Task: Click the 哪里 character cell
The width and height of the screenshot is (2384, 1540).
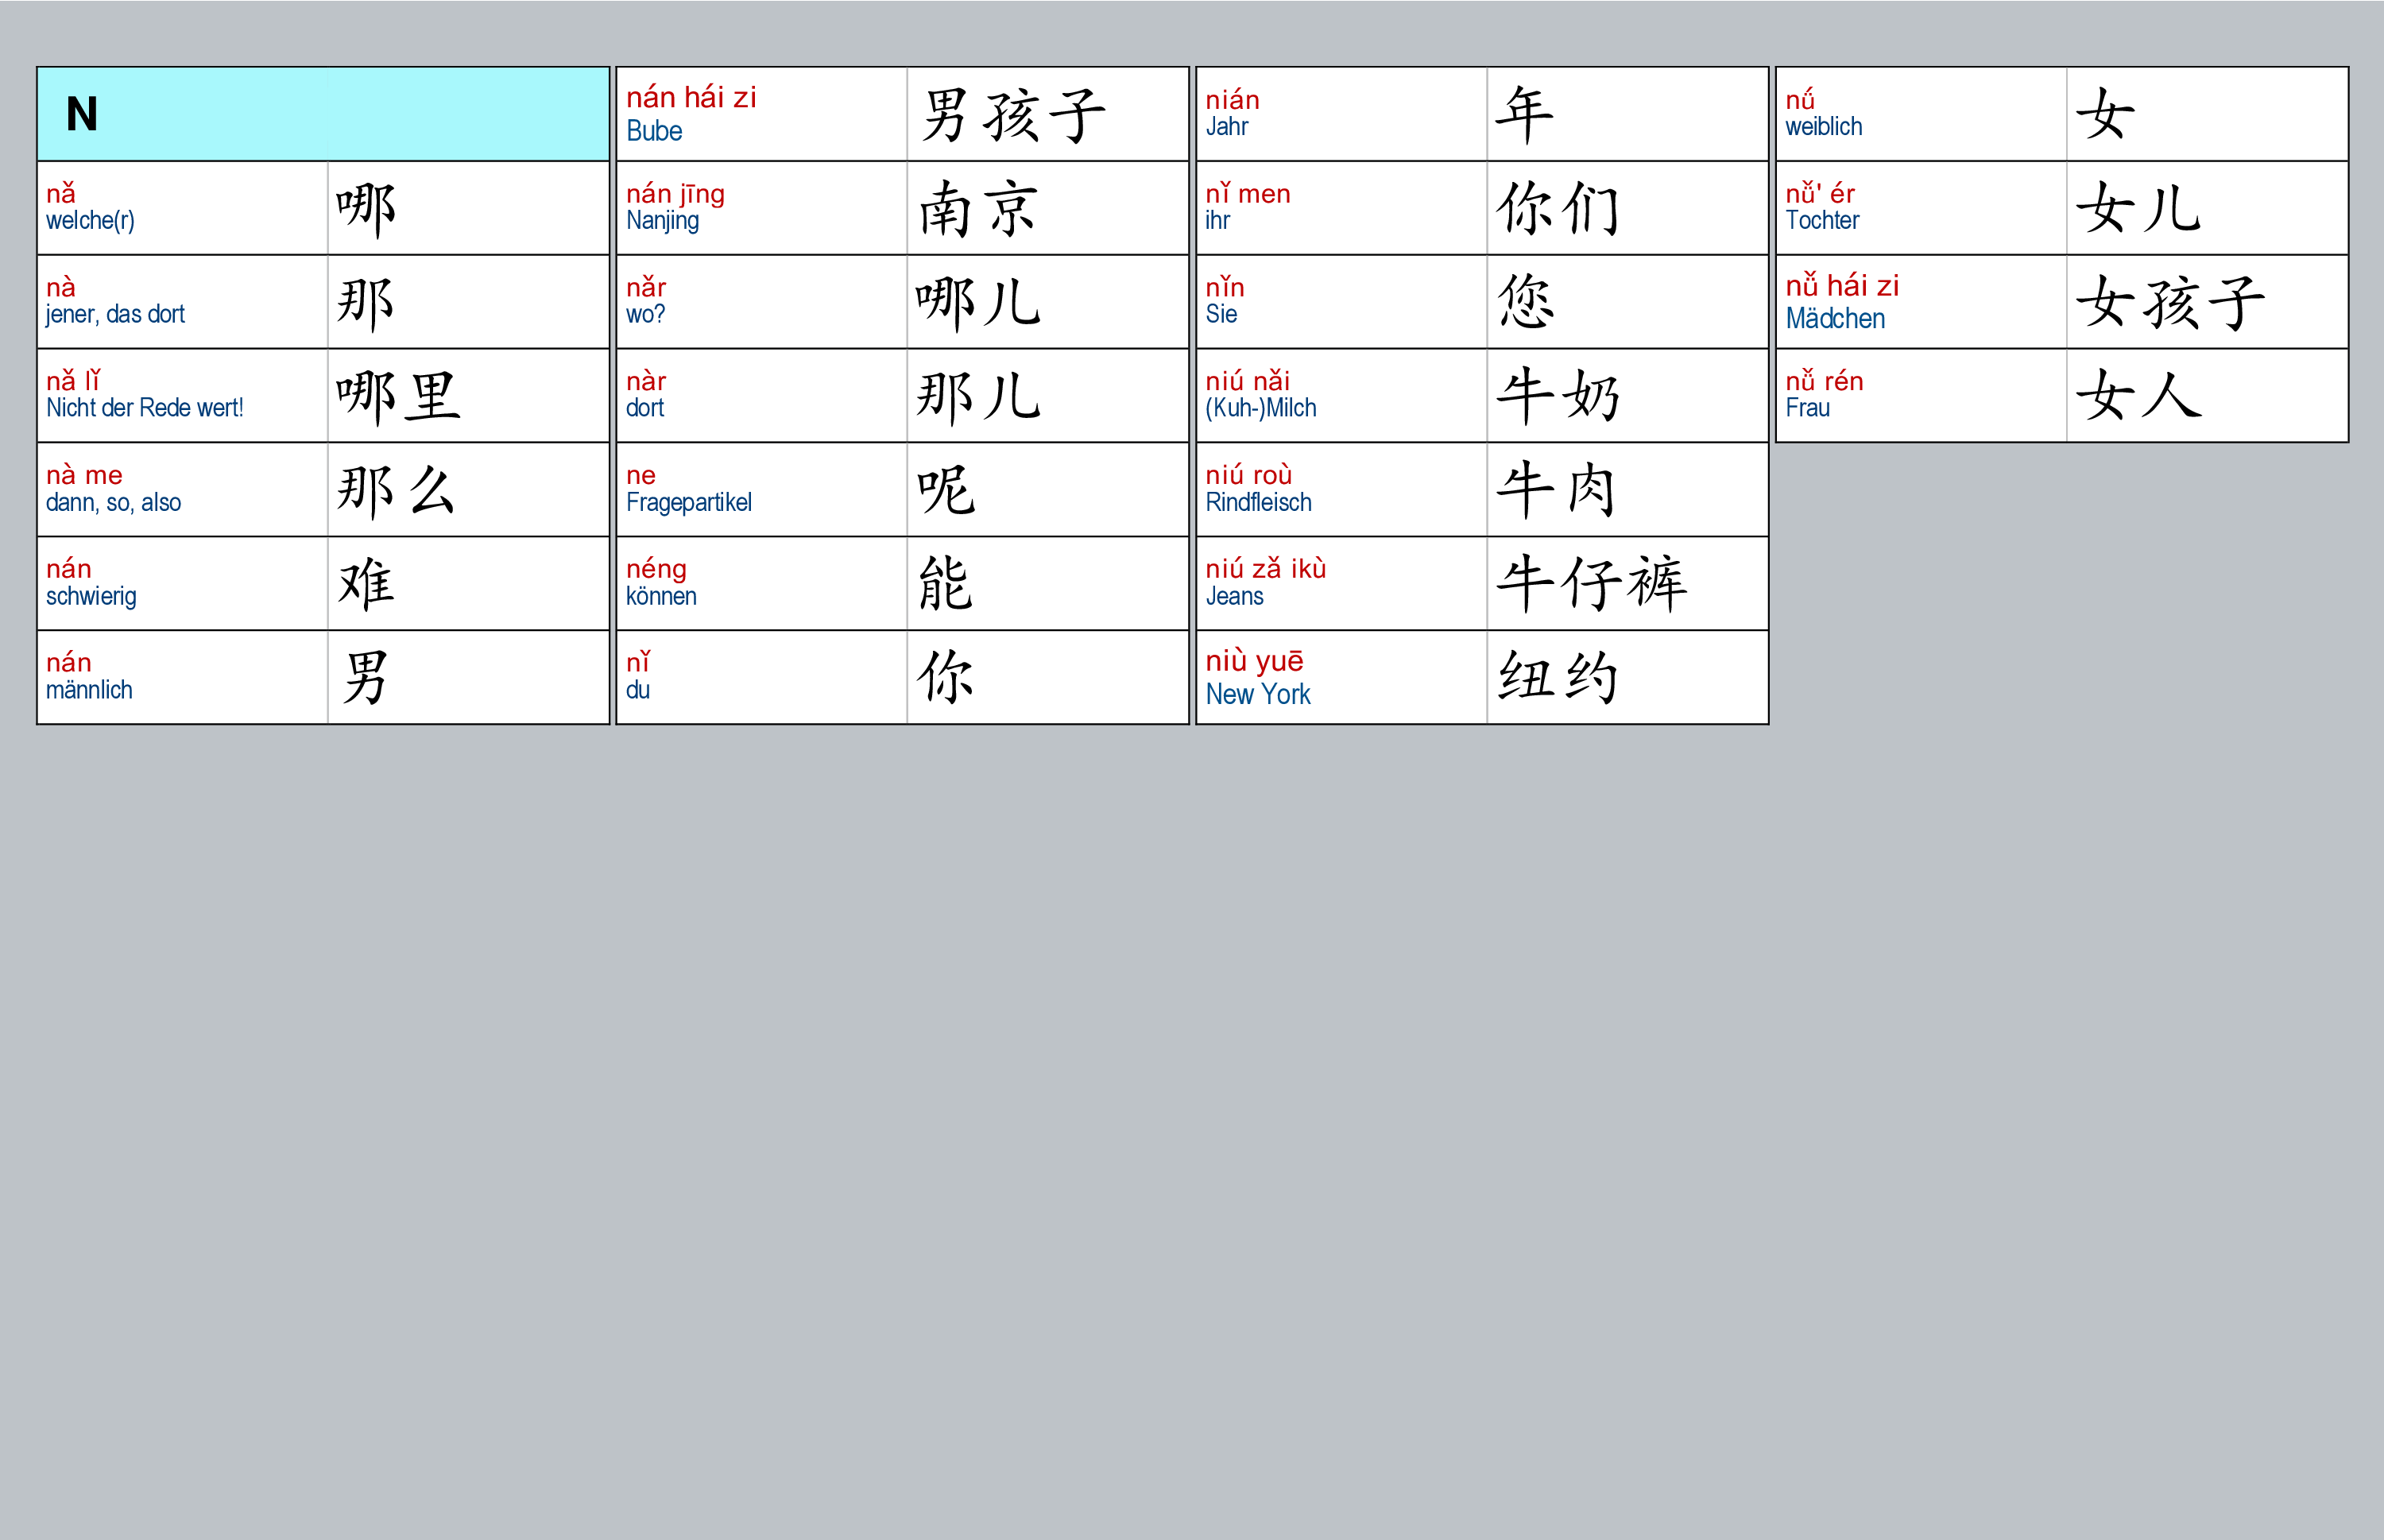Action: point(398,396)
